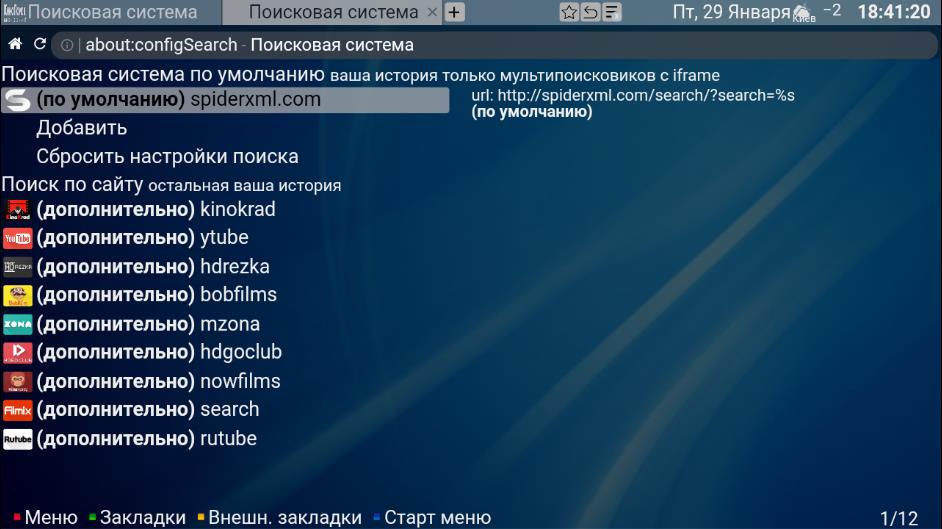Select the rutube additional search entry
The image size is (942, 529).
[x=146, y=439]
